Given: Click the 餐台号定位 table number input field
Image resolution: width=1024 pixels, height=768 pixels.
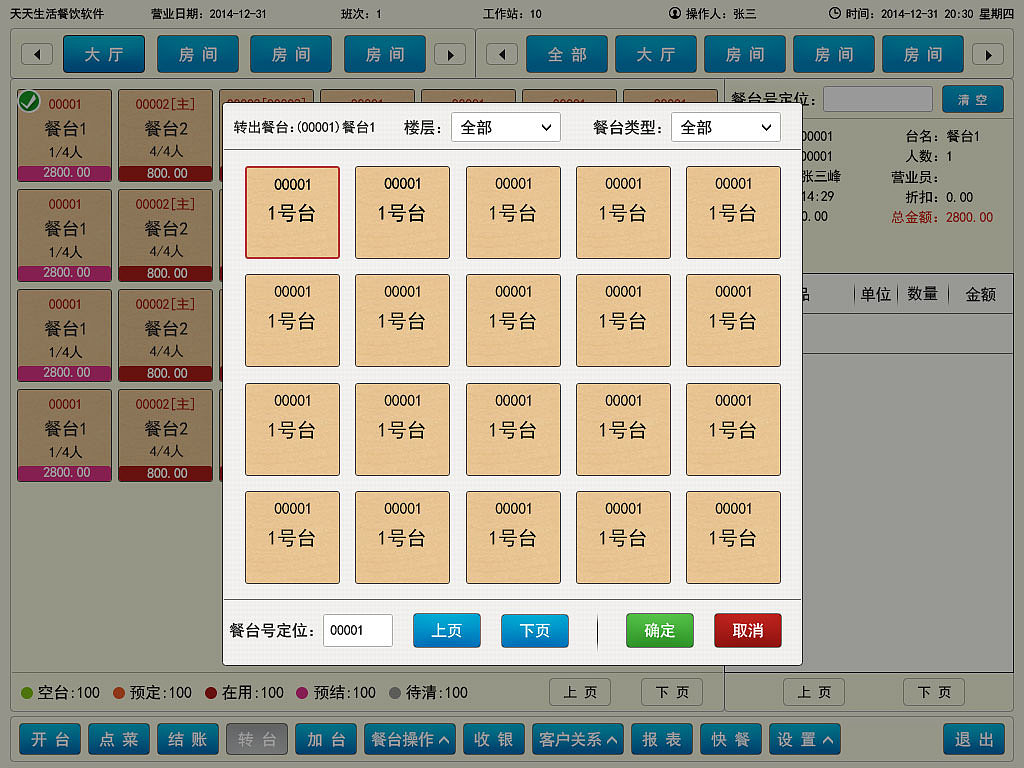Looking at the screenshot, I should coord(357,630).
